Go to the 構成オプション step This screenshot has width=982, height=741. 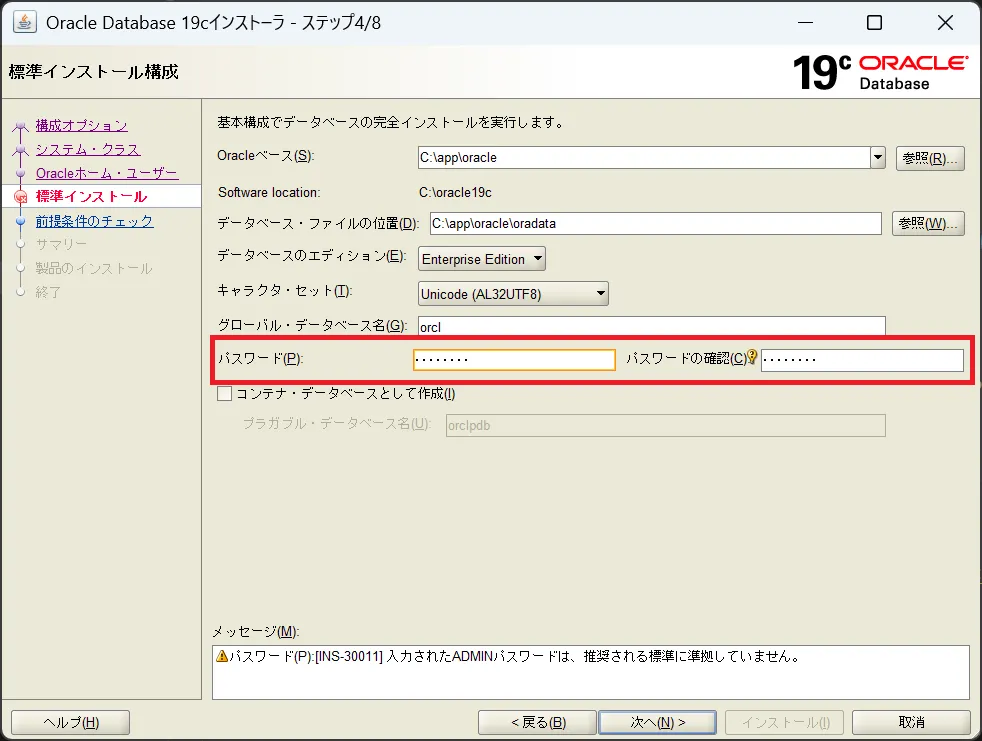(81, 125)
